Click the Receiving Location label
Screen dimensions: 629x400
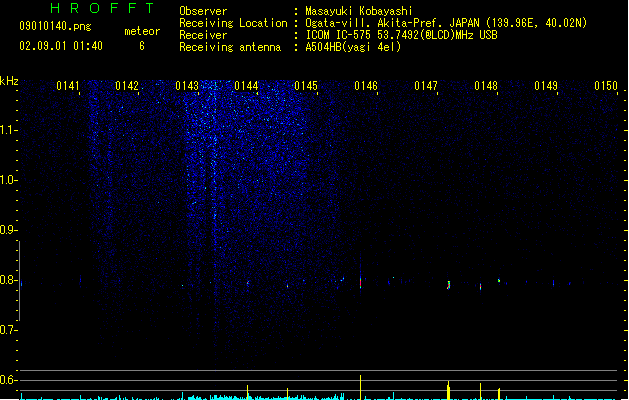point(233,23)
